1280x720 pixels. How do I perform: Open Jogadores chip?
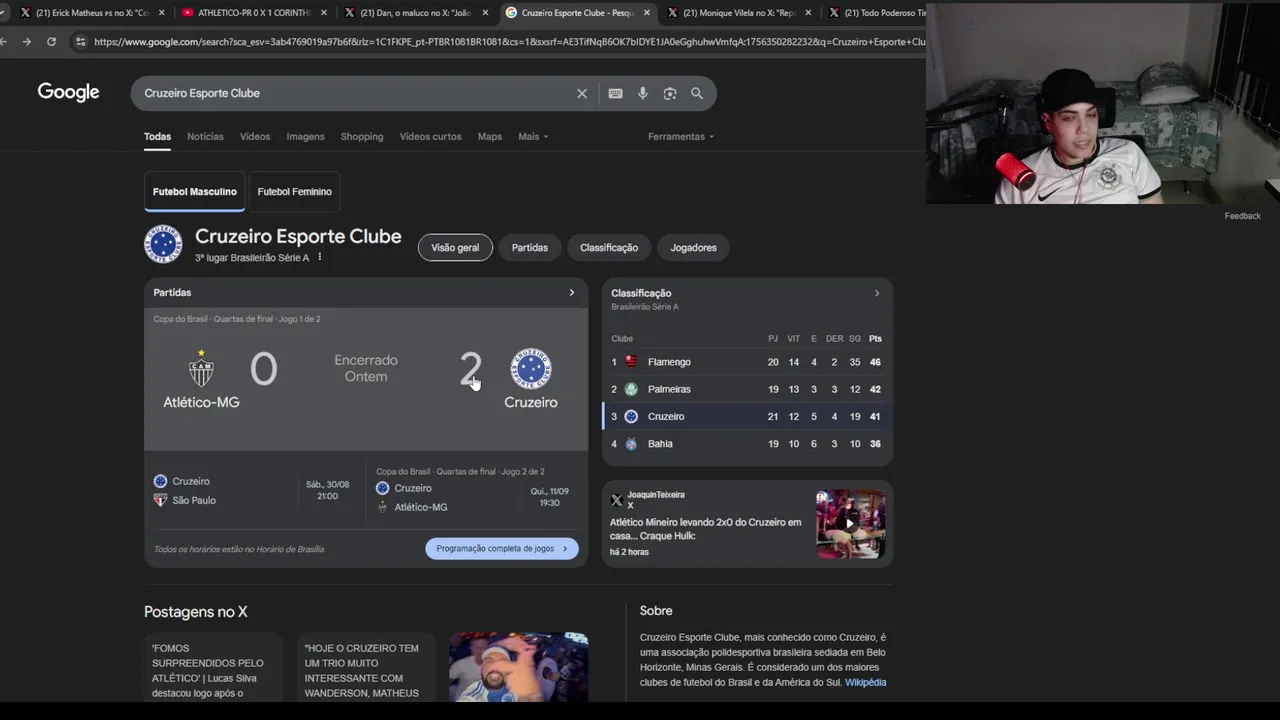tap(693, 247)
